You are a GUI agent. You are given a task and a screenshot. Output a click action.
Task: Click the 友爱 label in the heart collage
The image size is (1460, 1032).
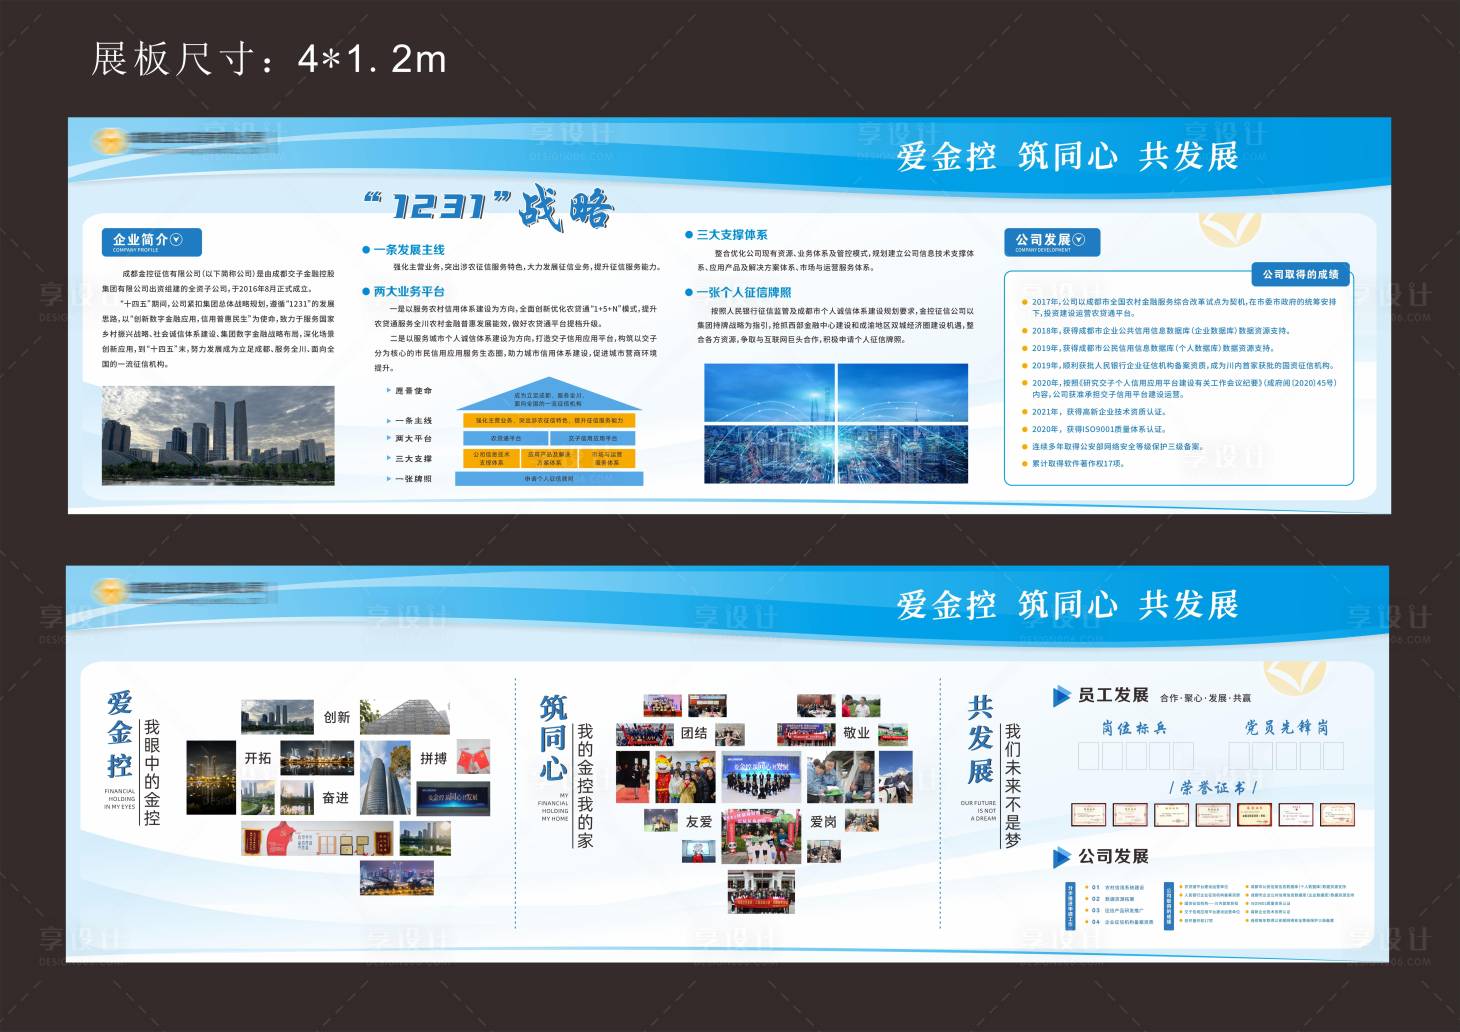(699, 822)
